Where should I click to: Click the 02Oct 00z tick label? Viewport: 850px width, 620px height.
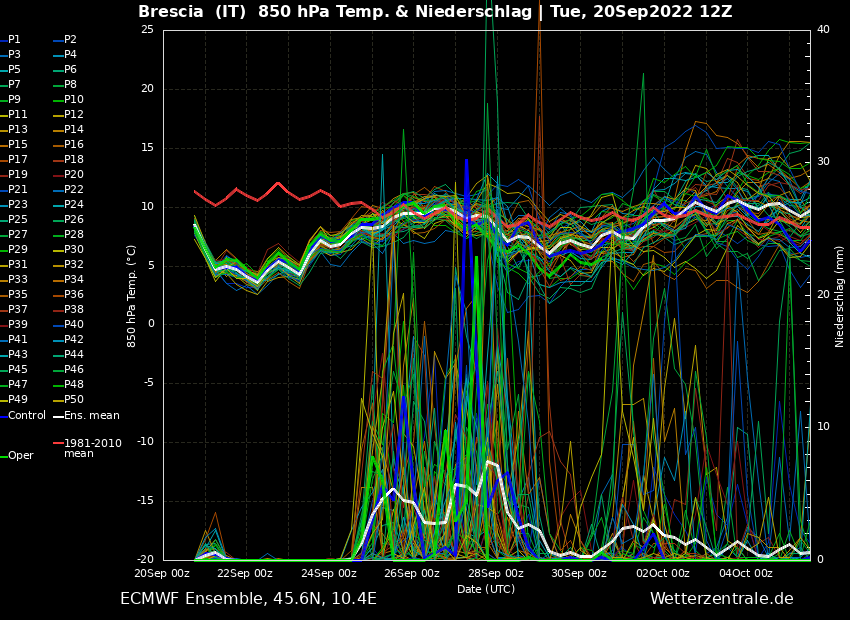662,573
